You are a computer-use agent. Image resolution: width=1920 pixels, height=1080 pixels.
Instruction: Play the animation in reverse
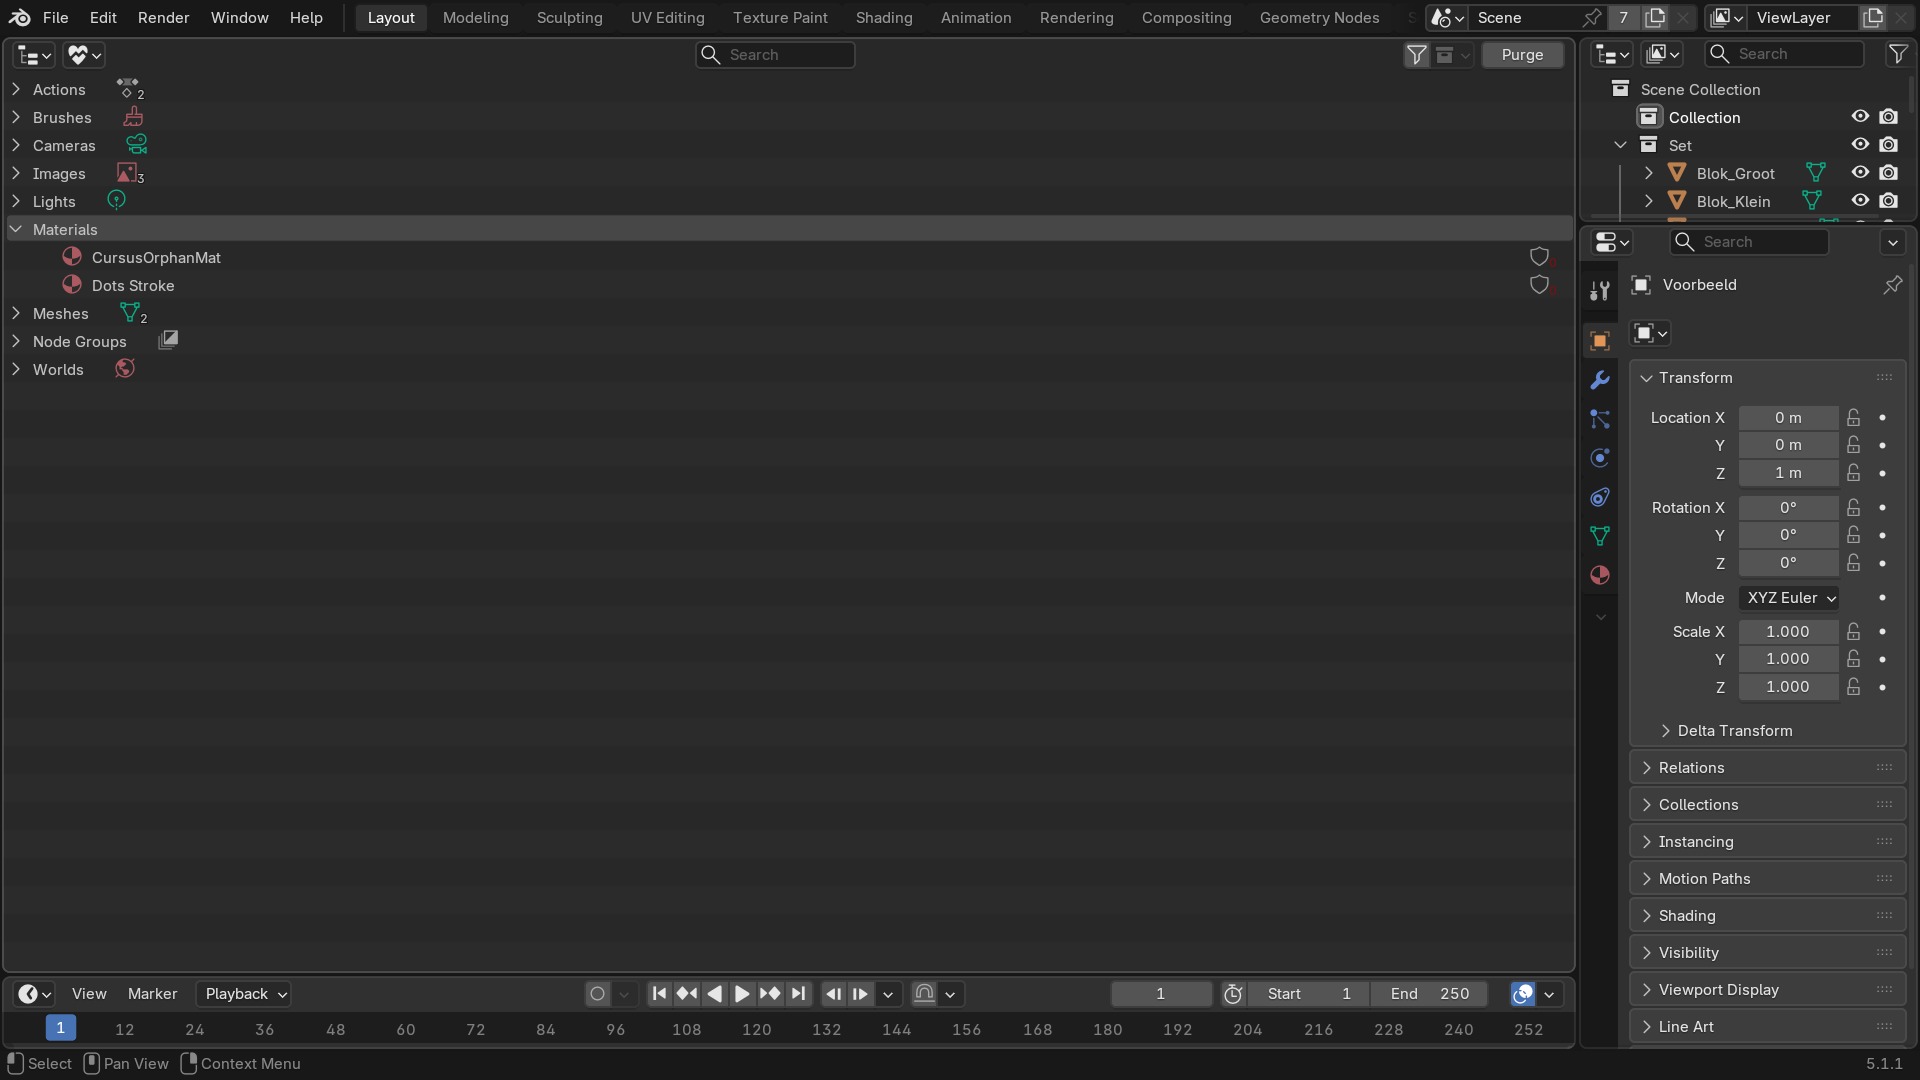(x=714, y=993)
